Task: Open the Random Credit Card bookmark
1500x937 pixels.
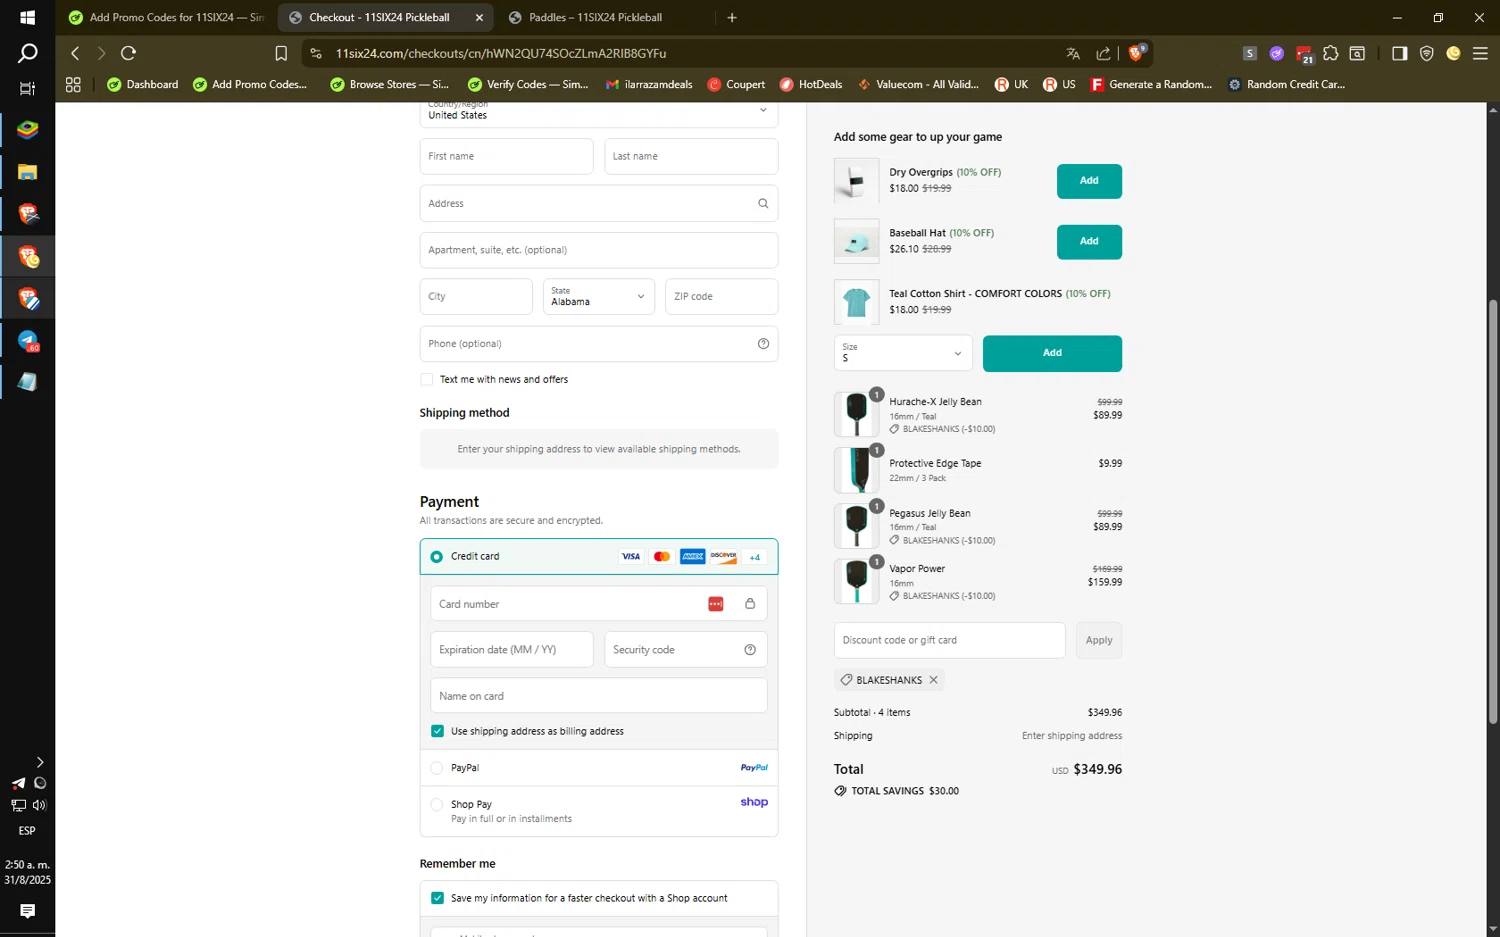Action: pos(1286,85)
